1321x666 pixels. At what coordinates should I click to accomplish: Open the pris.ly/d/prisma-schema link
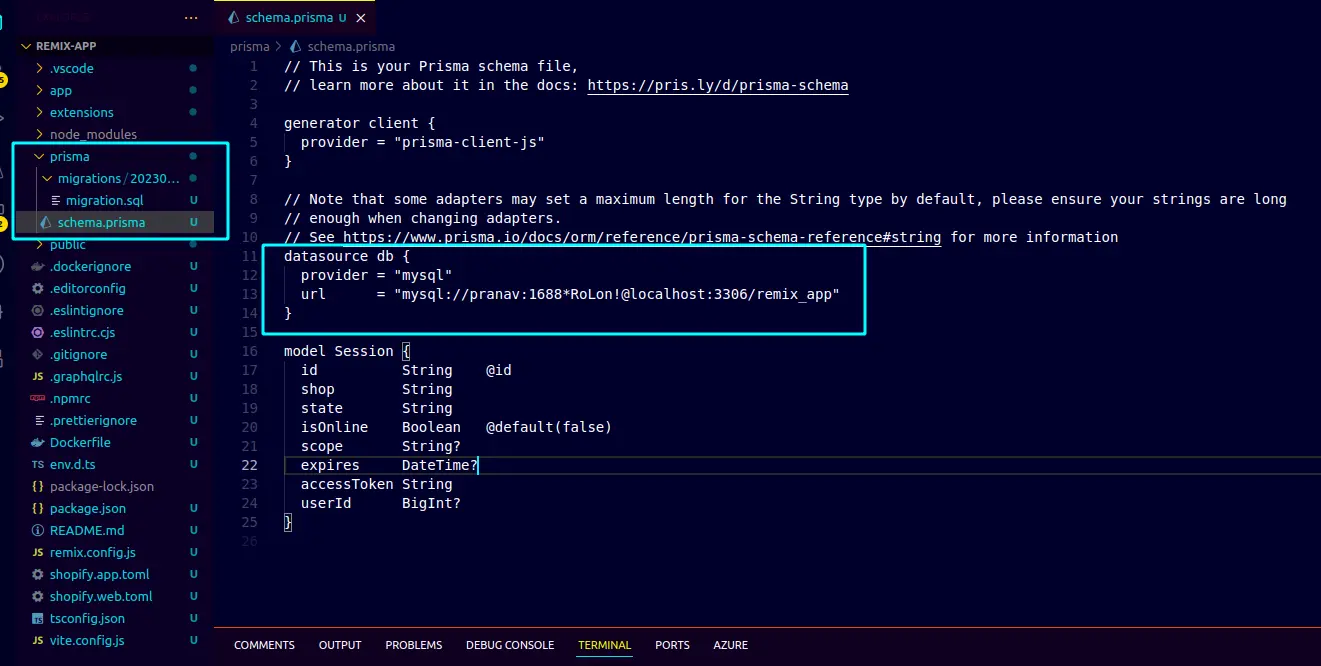click(718, 85)
